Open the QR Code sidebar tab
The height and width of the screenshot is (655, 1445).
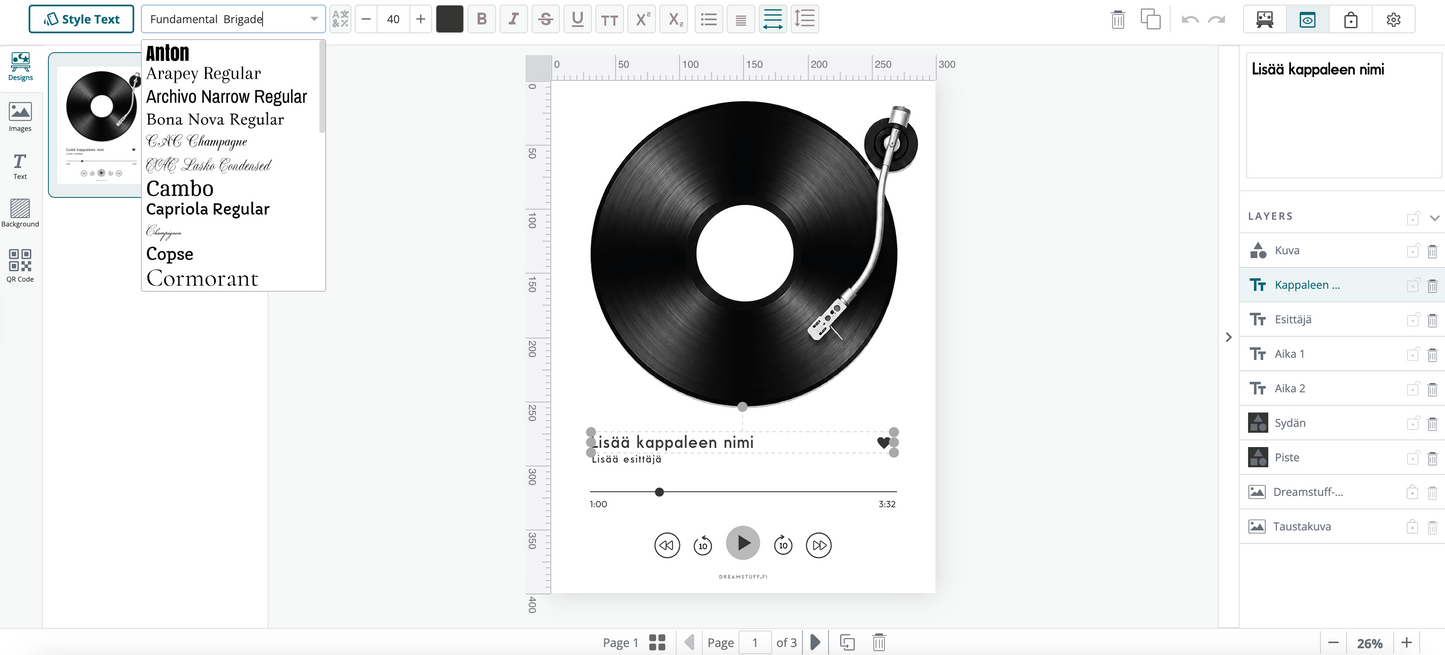20,266
